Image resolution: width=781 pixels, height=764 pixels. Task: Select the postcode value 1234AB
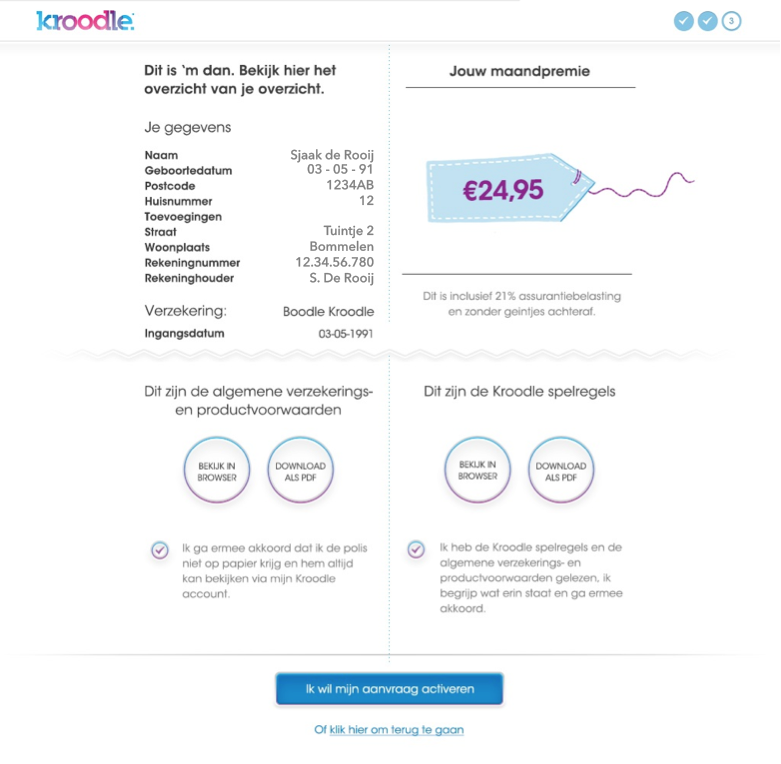(349, 185)
